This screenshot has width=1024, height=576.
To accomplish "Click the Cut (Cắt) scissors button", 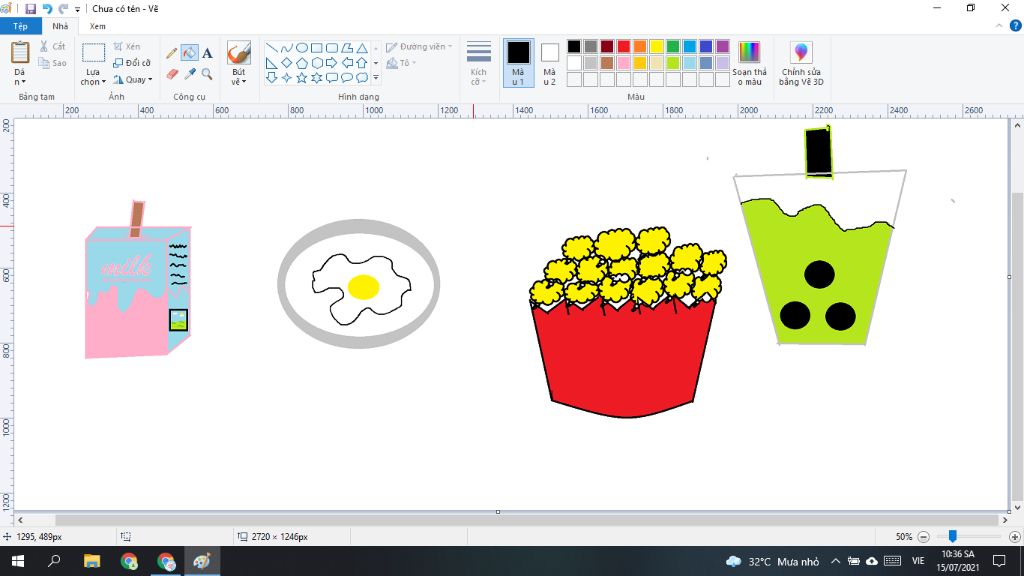I will (52, 46).
